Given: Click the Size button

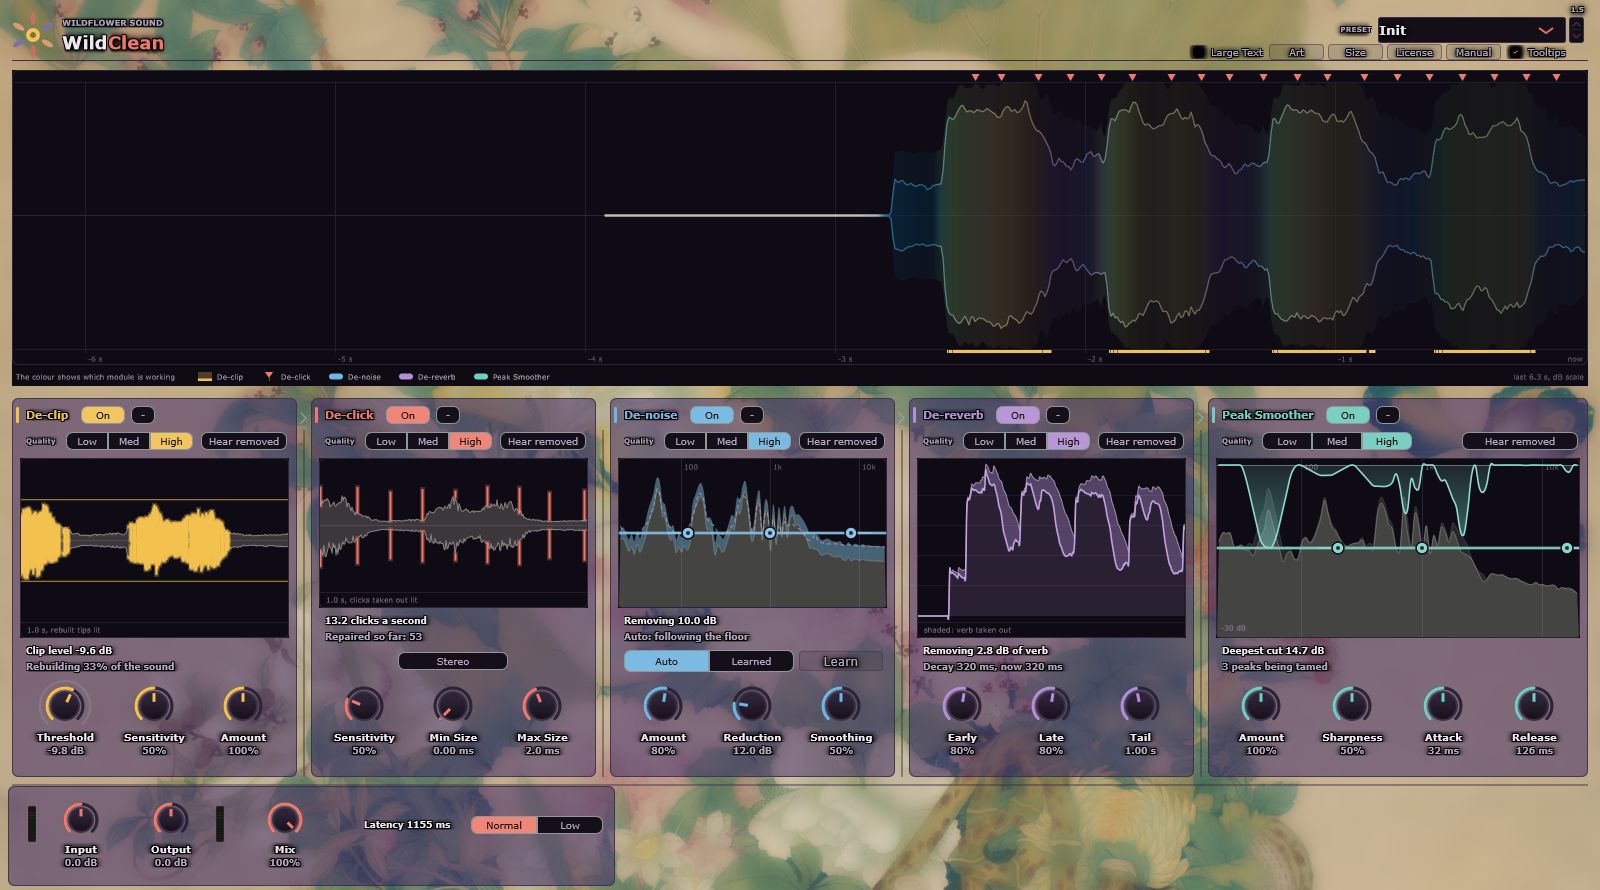Looking at the screenshot, I should pyautogui.click(x=1355, y=52).
